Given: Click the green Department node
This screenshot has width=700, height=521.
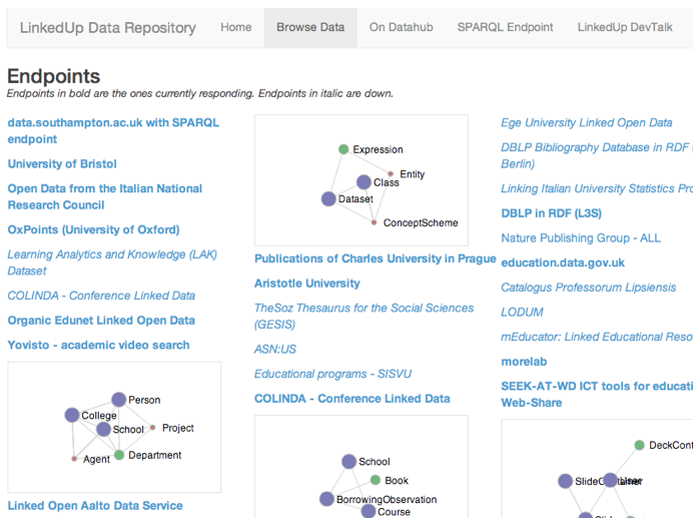Looking at the screenshot, I should (119, 455).
